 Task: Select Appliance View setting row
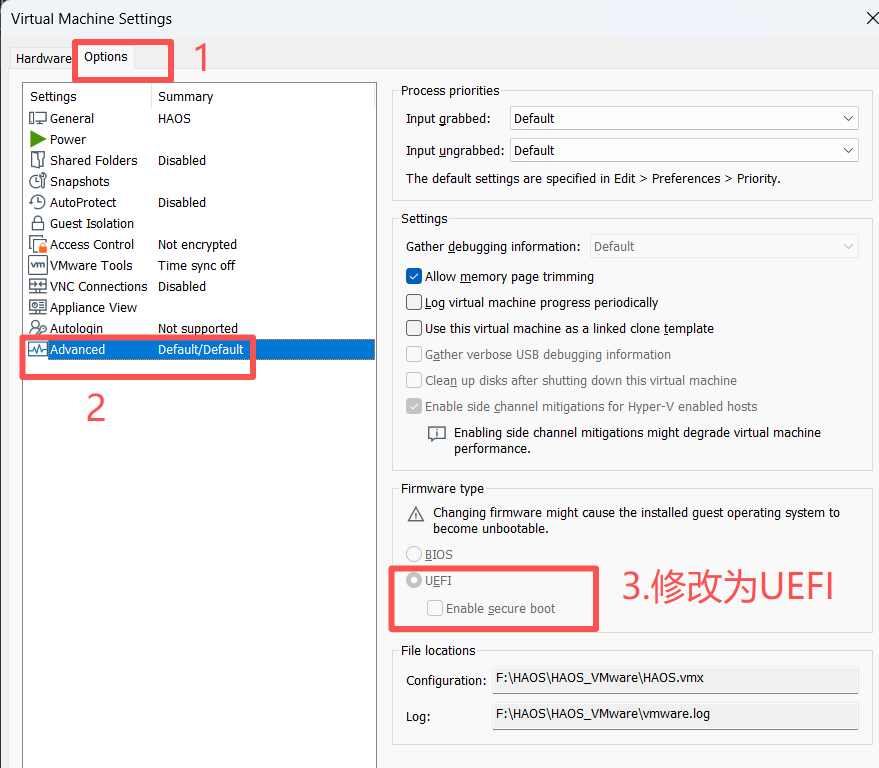(199, 307)
